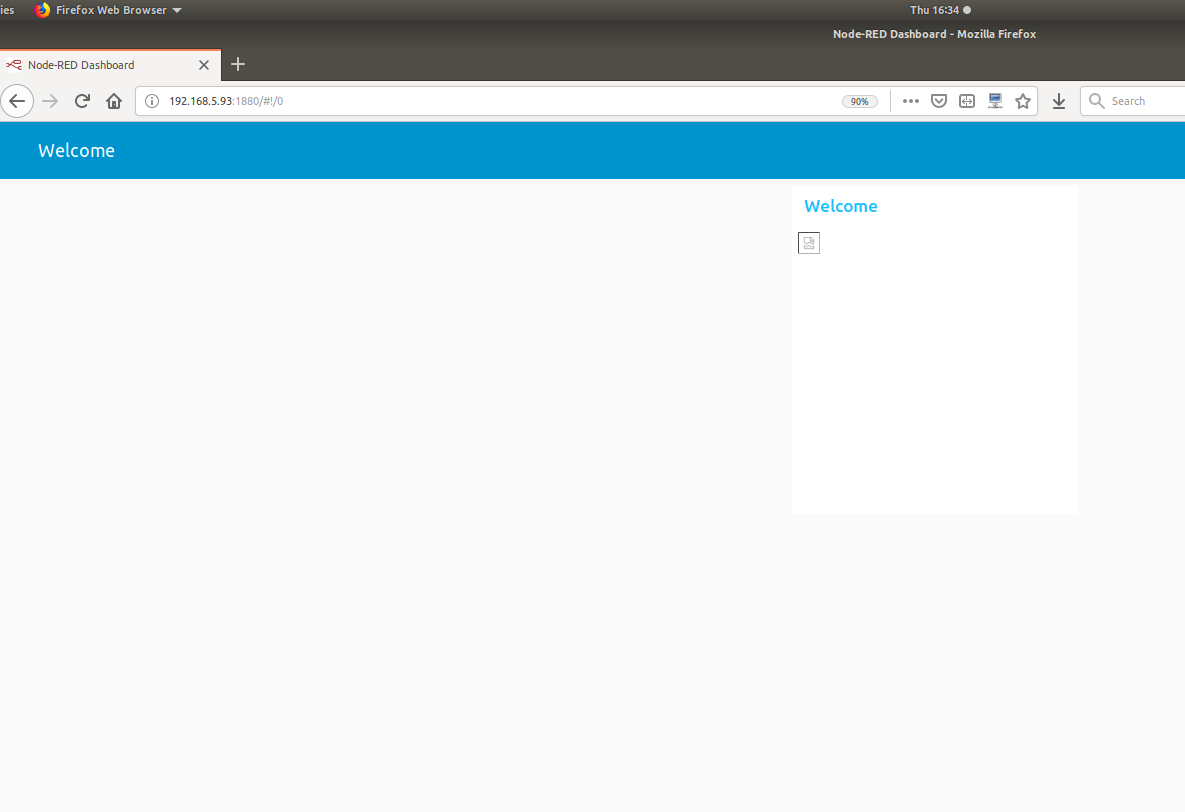Screen dimensions: 1185x812
Task: Click the monitor-shaped extension toolbar icon
Action: (x=994, y=101)
